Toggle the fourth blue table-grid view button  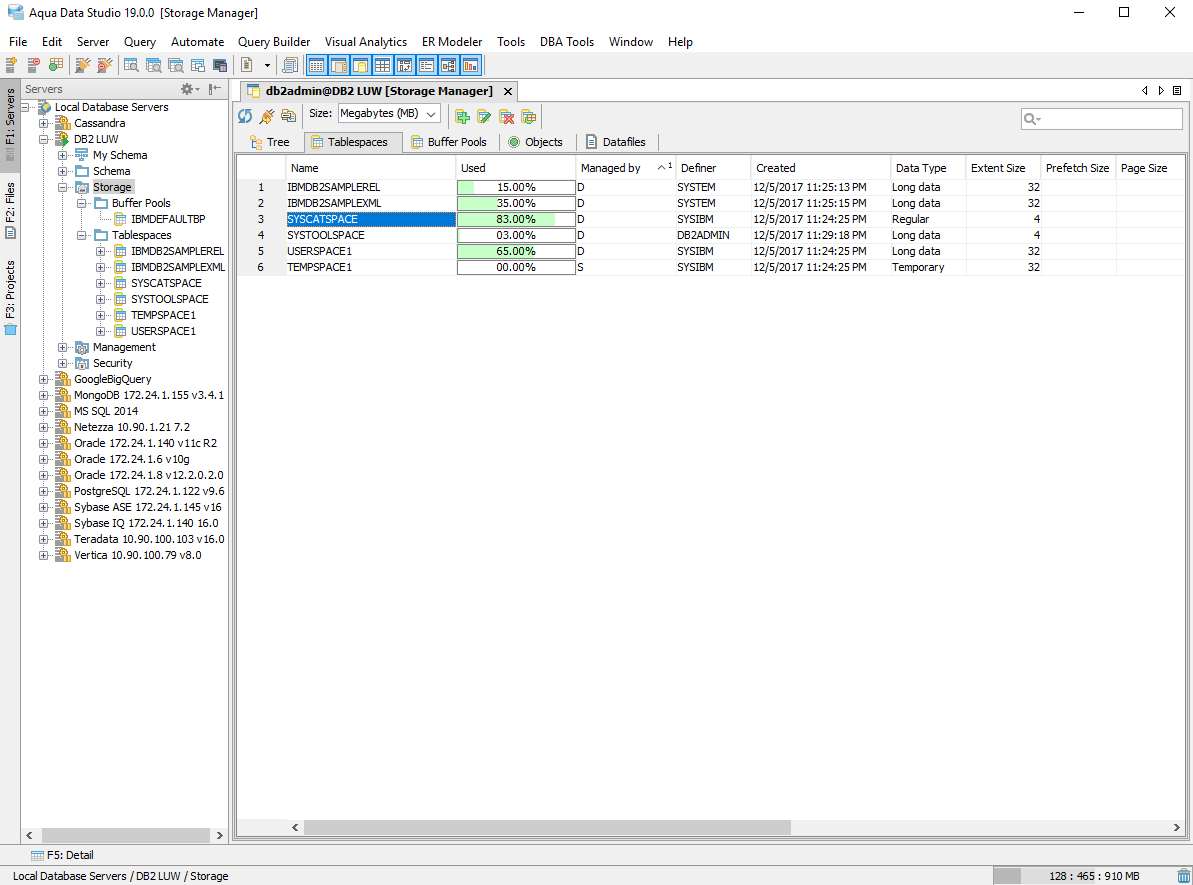click(x=383, y=65)
